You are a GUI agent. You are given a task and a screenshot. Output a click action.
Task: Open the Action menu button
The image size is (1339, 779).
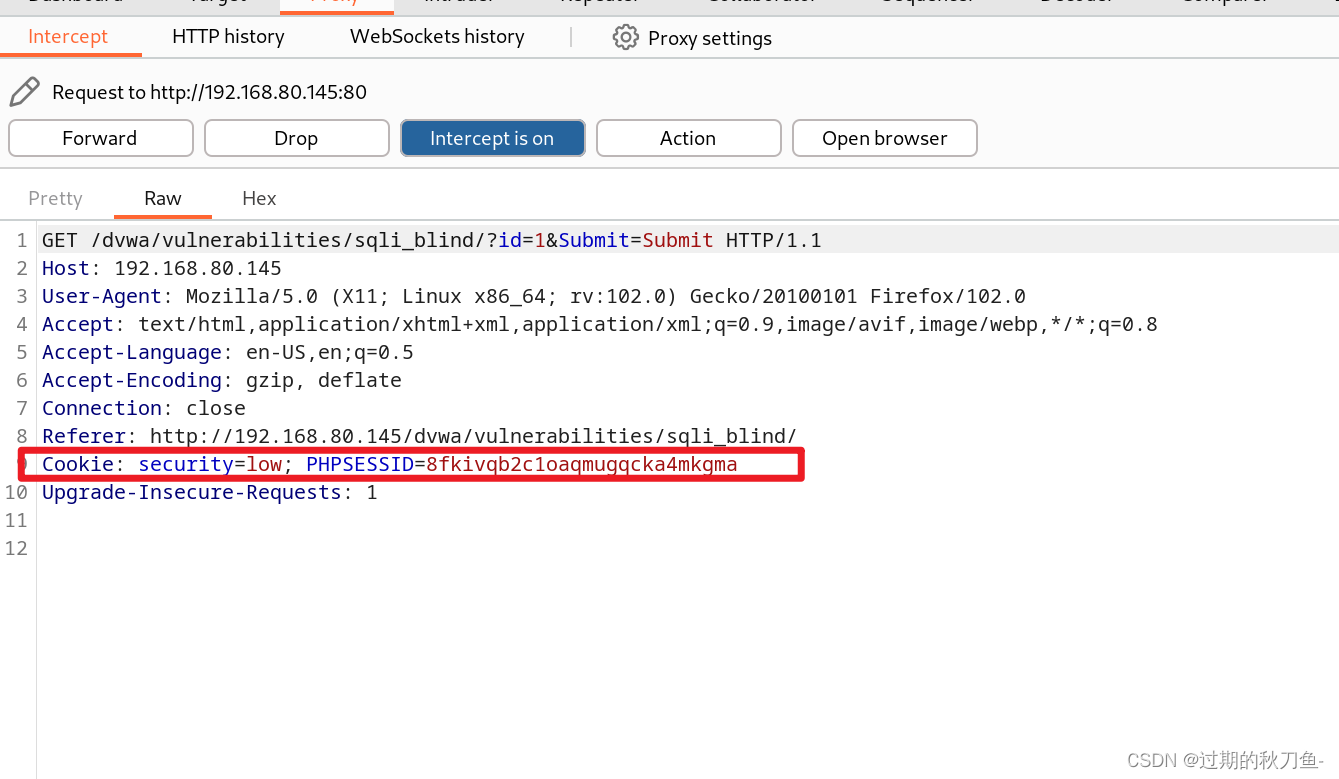click(688, 138)
